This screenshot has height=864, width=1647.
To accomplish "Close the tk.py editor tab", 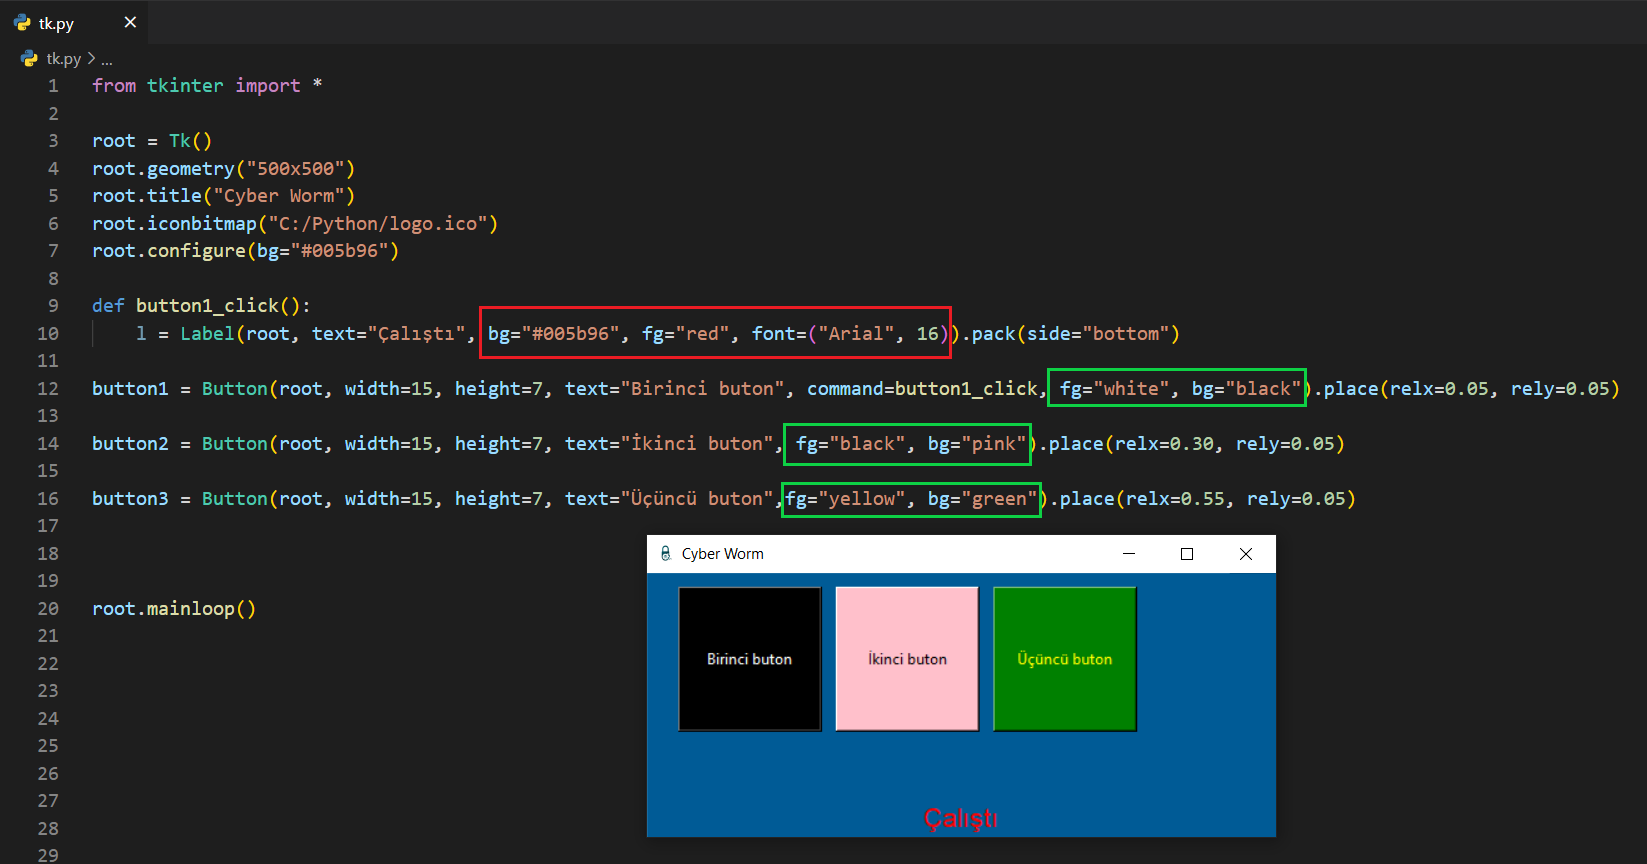I will tap(130, 22).
